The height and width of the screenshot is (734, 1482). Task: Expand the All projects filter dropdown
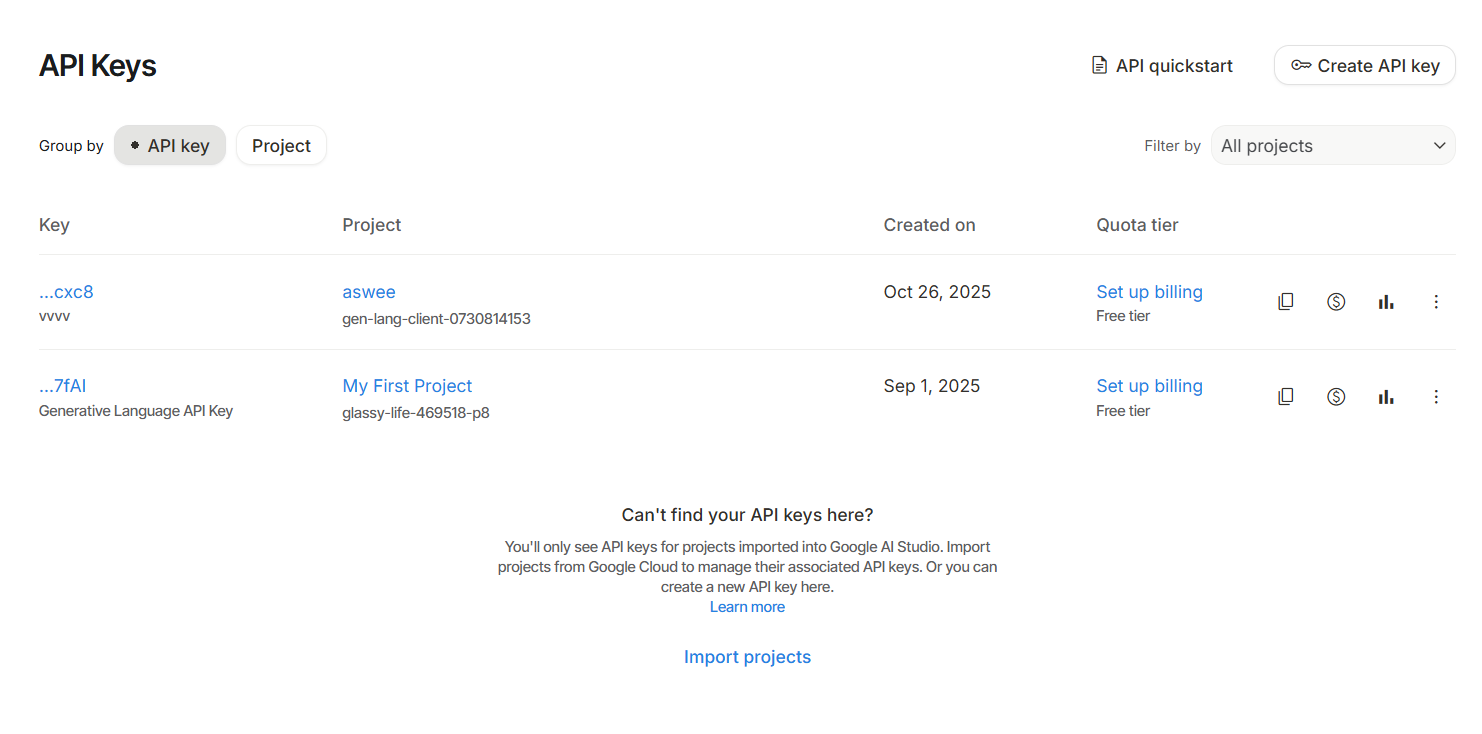tap(1333, 146)
